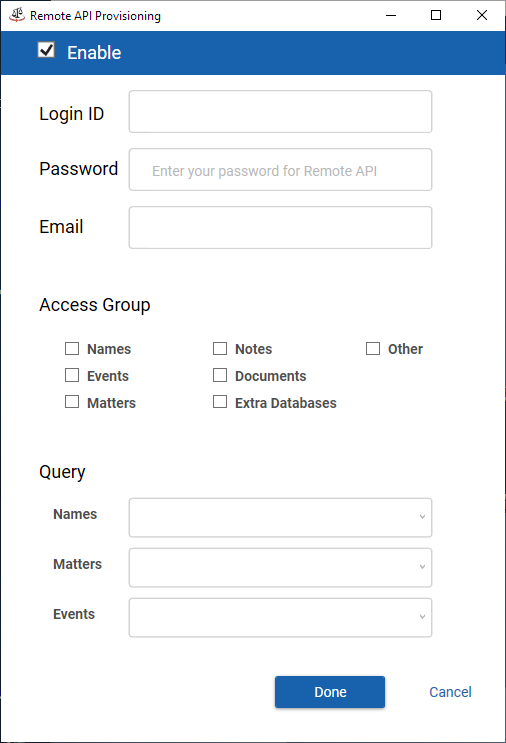The height and width of the screenshot is (743, 506).
Task: Click the Cancel link
Action: click(x=450, y=692)
